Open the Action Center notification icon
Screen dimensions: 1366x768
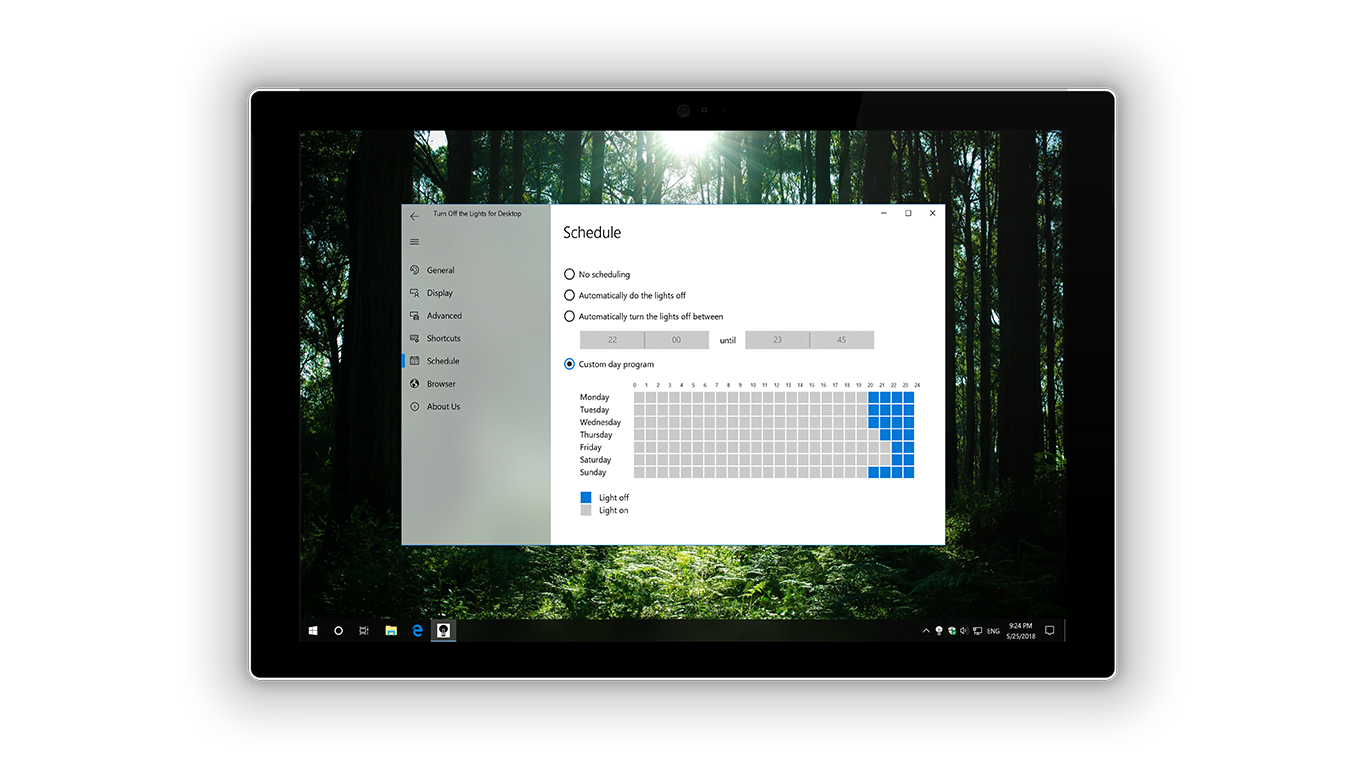1049,630
